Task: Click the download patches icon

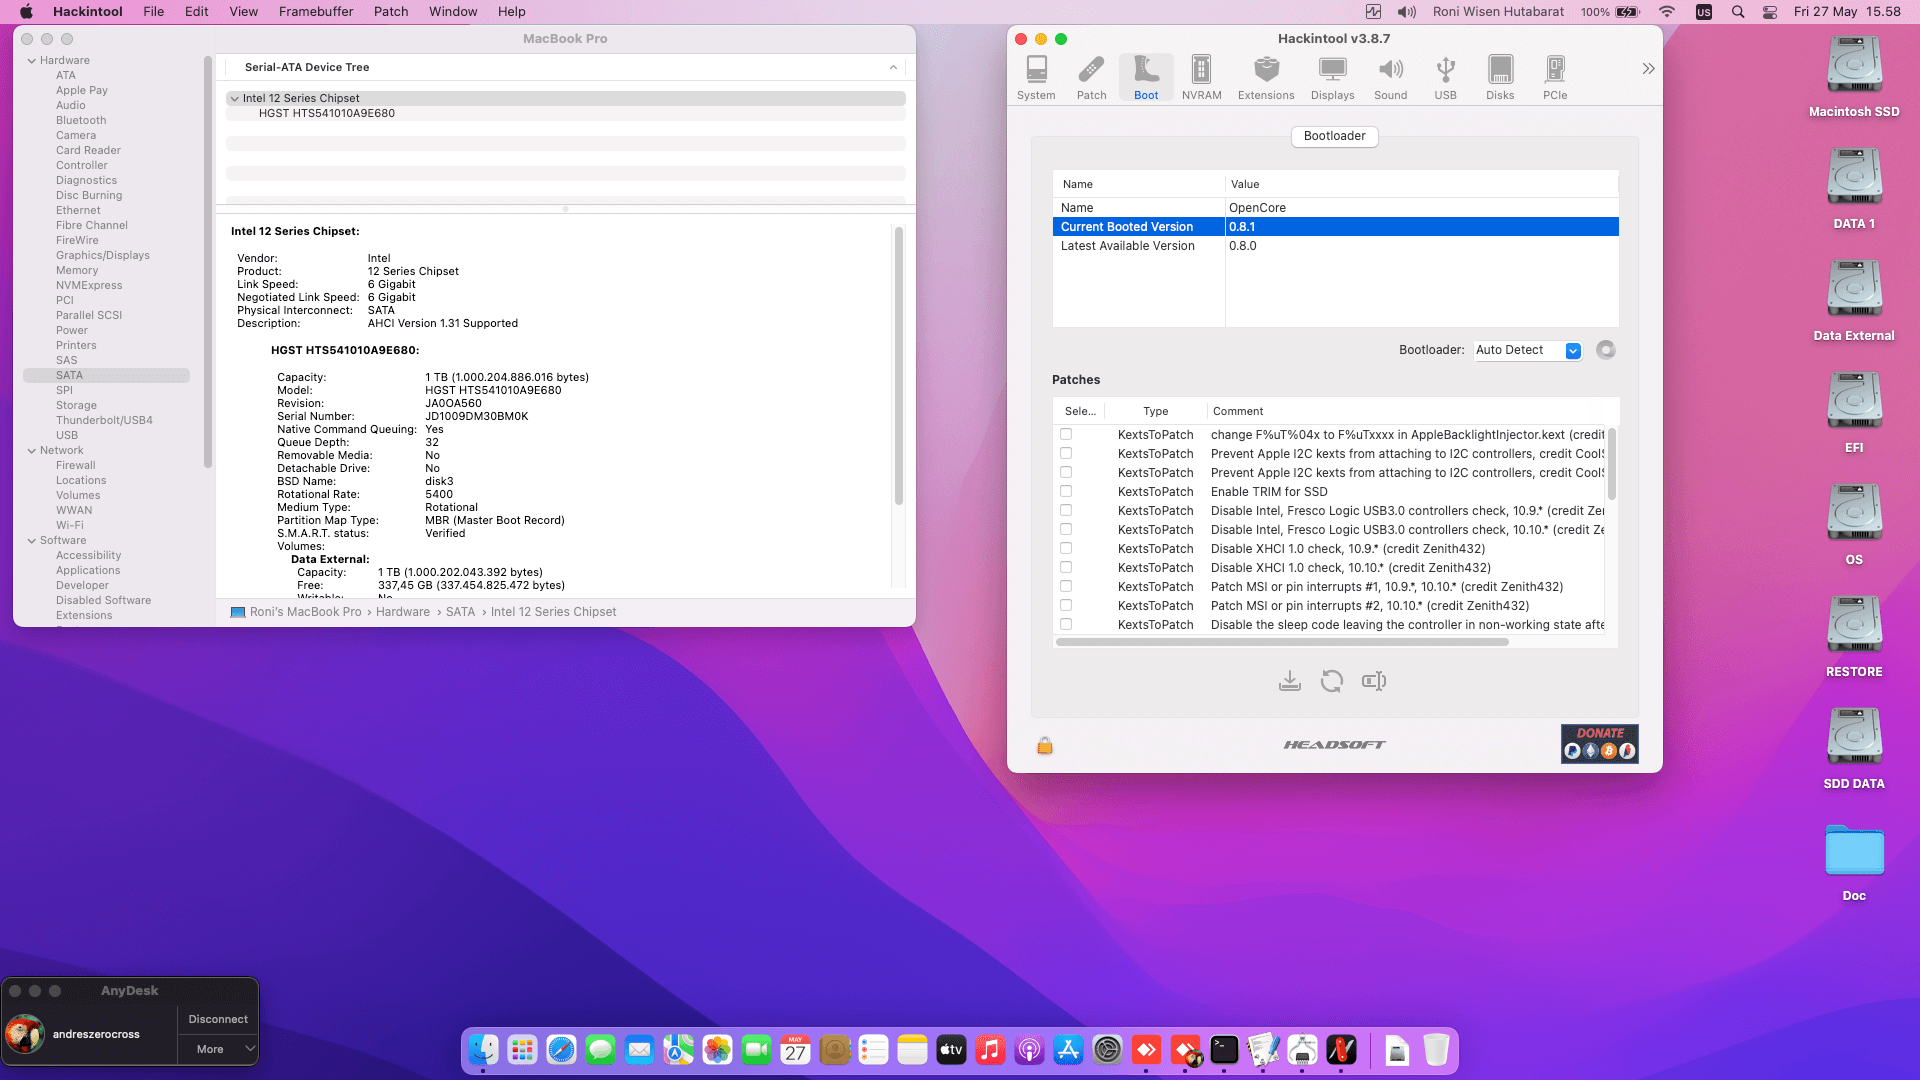Action: click(x=1290, y=681)
